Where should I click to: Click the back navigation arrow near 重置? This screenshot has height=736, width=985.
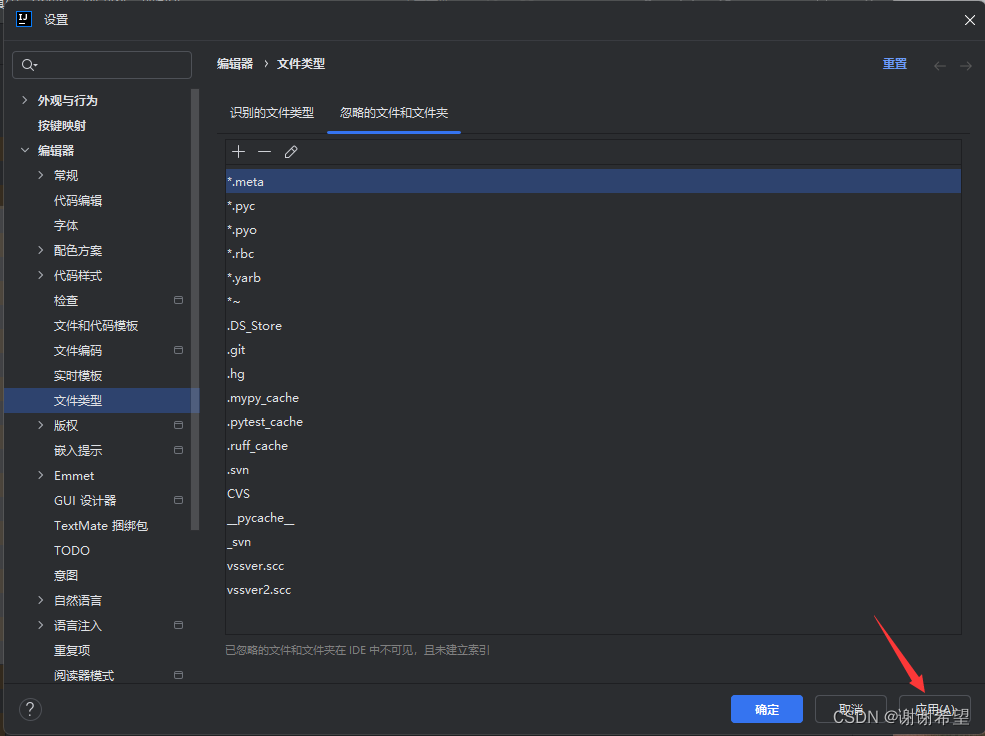[939, 64]
